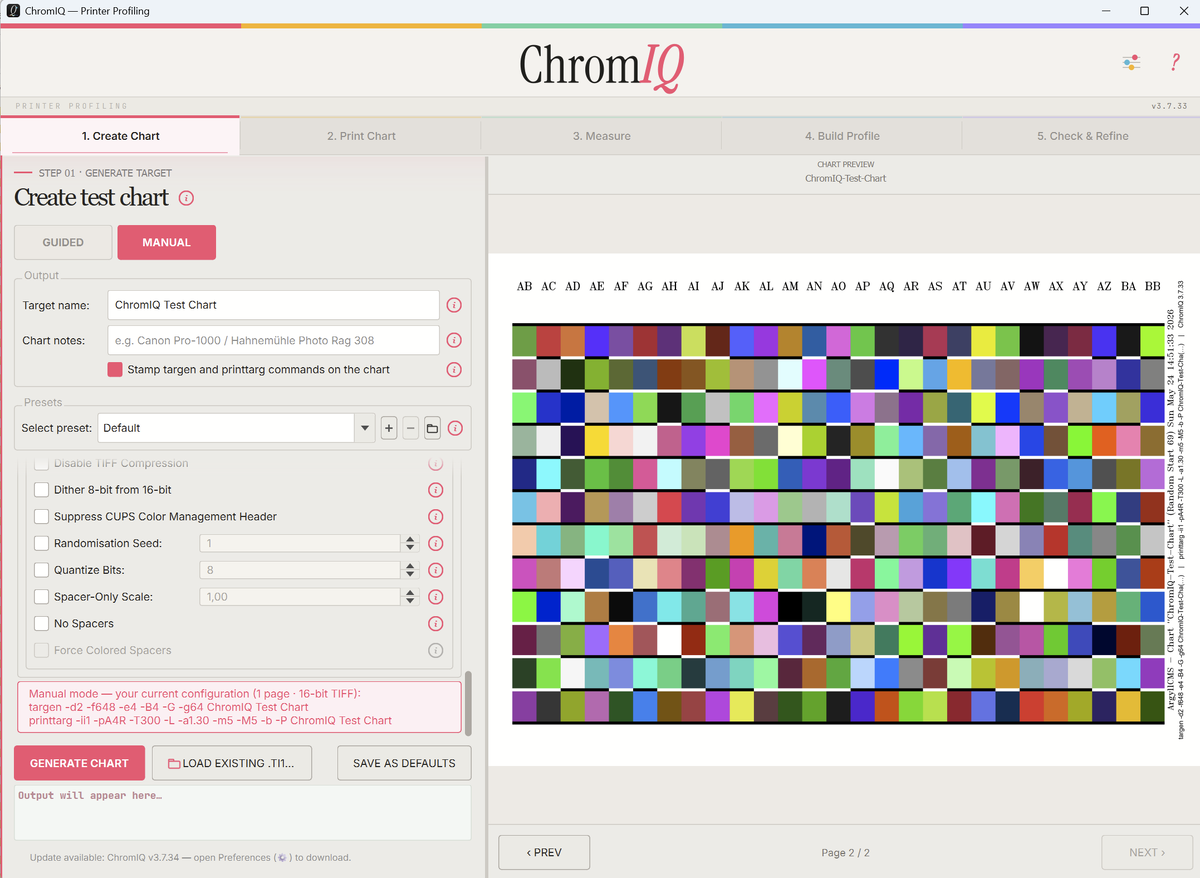Show info for Chart notes field
Screen dimensions: 1200x878
tap(454, 340)
